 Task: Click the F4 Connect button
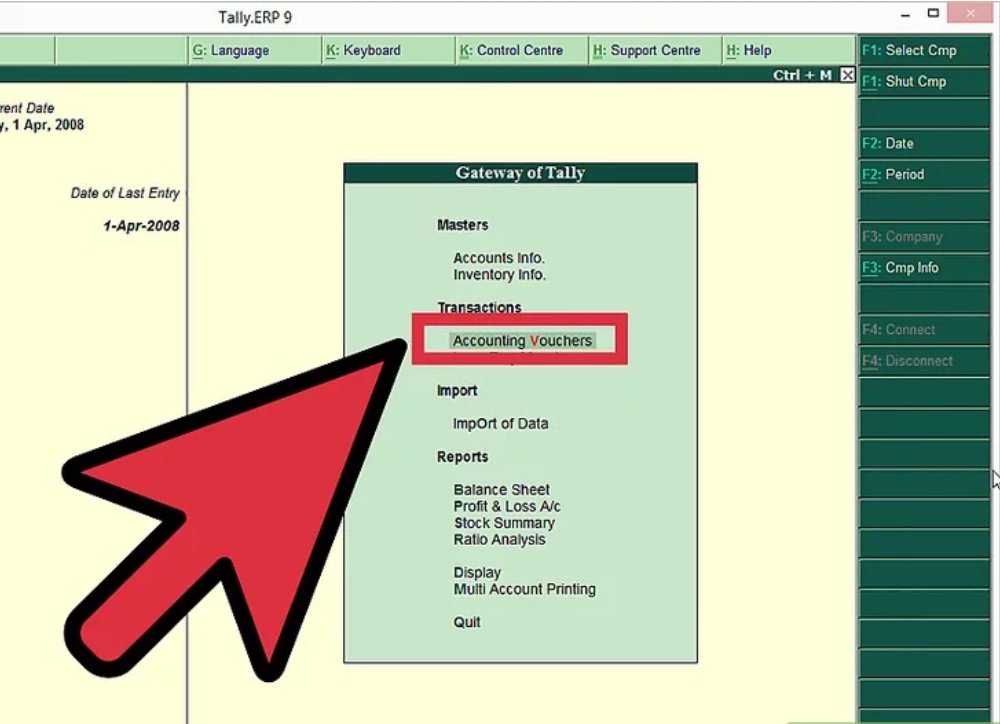(923, 330)
